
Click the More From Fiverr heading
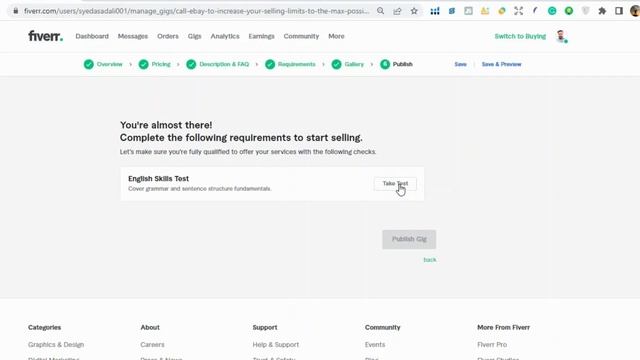coord(503,327)
